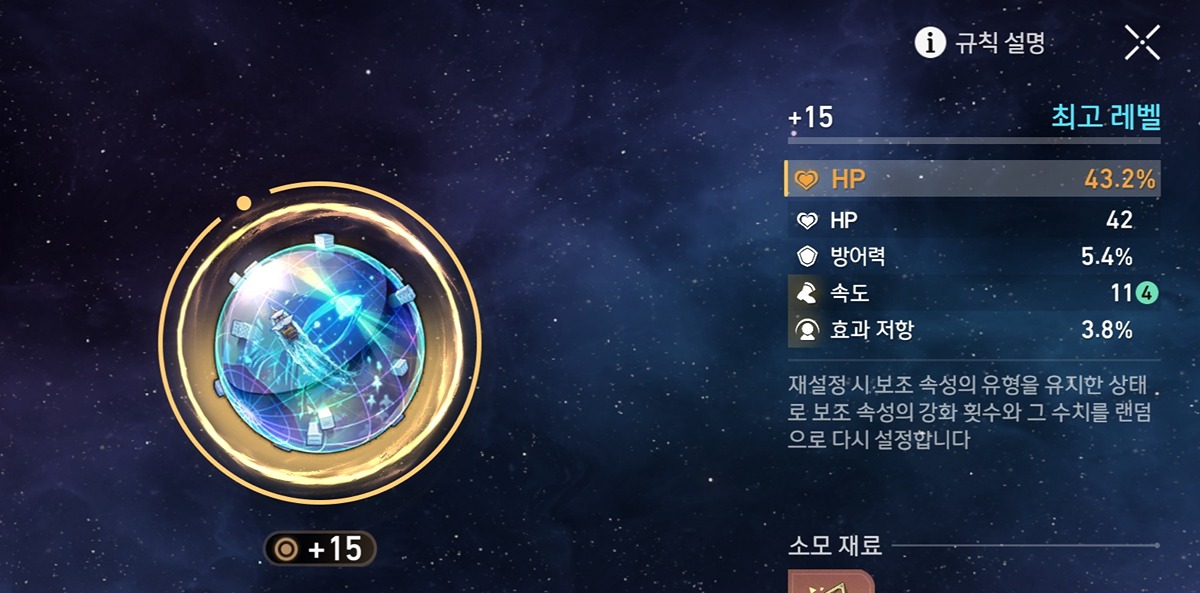1200x593 pixels.
Task: Select the 방어력 5.4% substat row
Action: pos(973,257)
